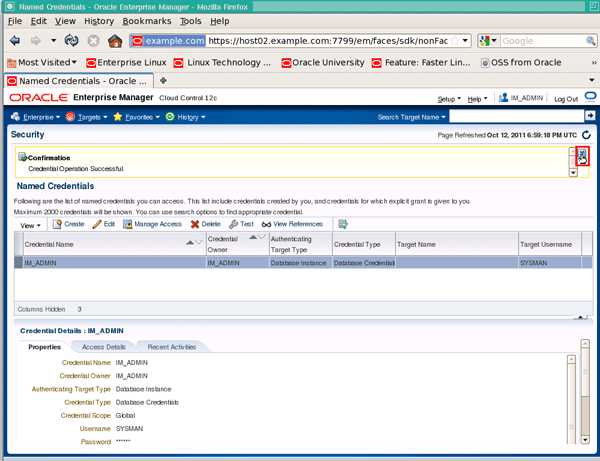Open the browser Home icon

click(115, 41)
